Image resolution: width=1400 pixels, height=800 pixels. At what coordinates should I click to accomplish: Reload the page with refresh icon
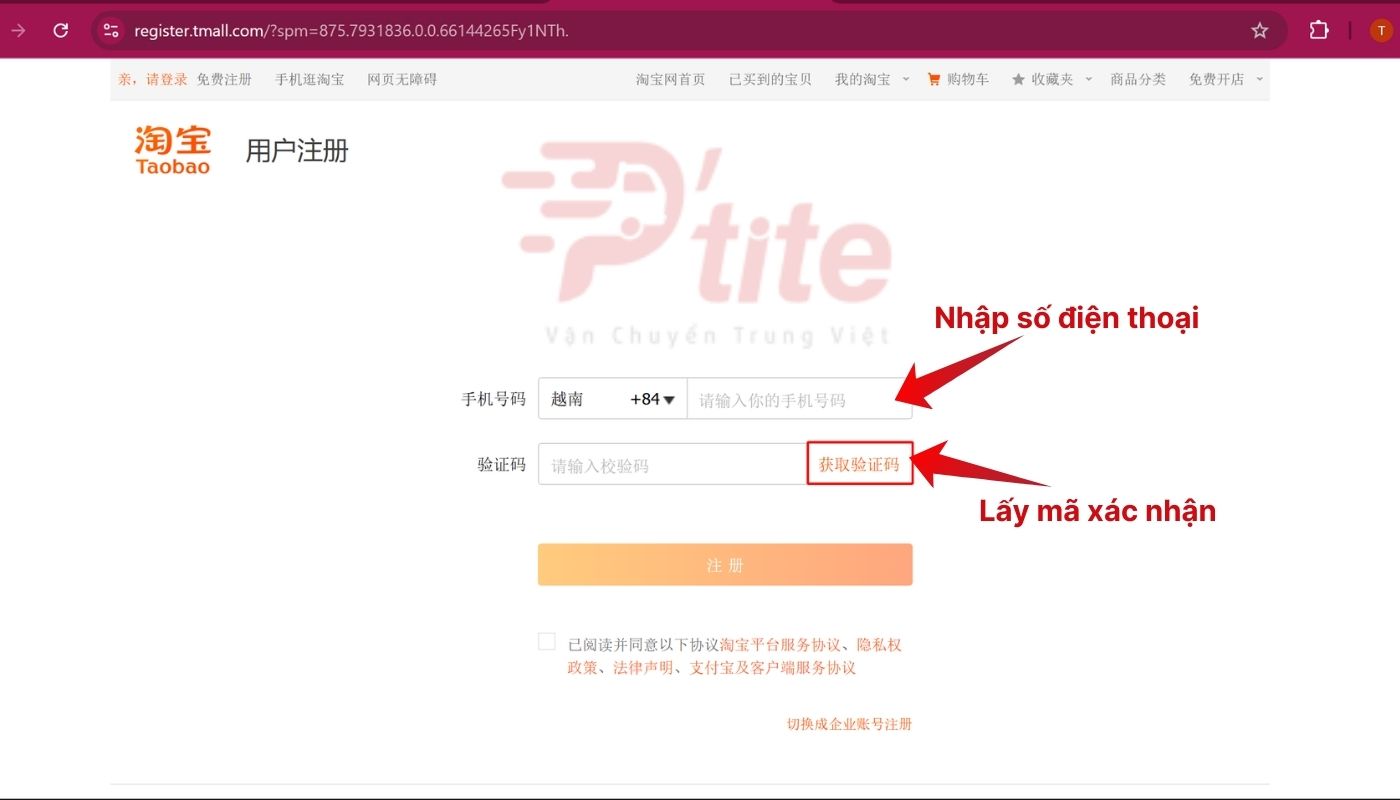(61, 30)
